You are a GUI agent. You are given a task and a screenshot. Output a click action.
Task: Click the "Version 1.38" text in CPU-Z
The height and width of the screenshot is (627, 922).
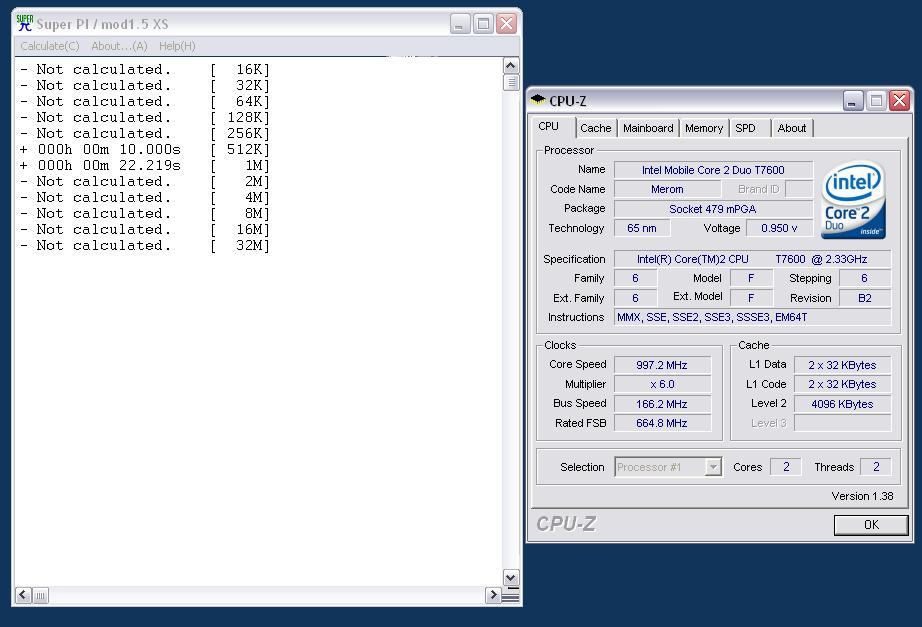pos(862,496)
